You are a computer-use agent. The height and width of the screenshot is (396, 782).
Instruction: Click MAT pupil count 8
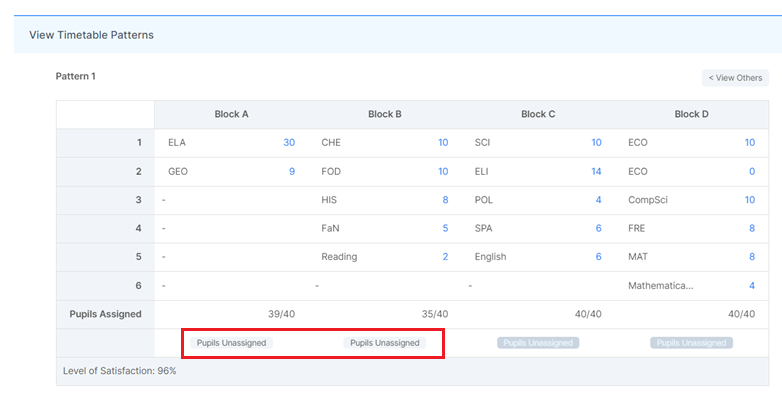(752, 257)
